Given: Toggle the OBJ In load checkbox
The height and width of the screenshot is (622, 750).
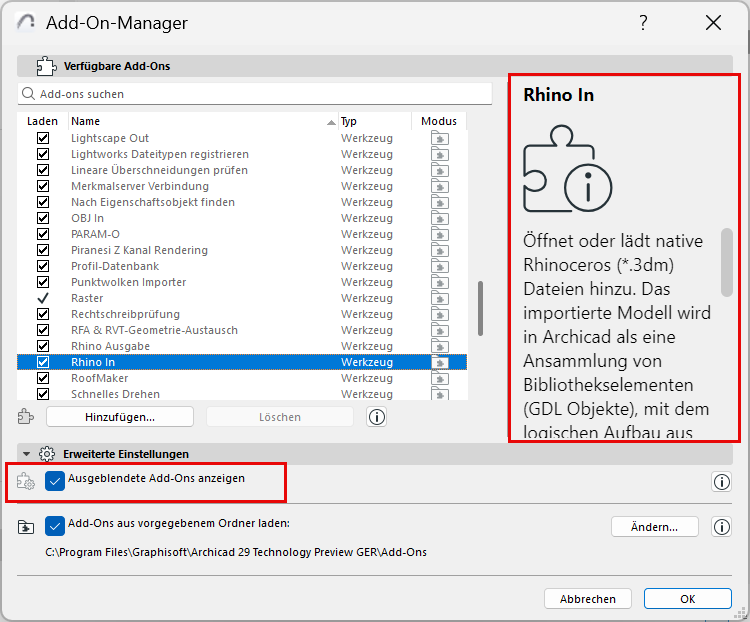Looking at the screenshot, I should [43, 218].
